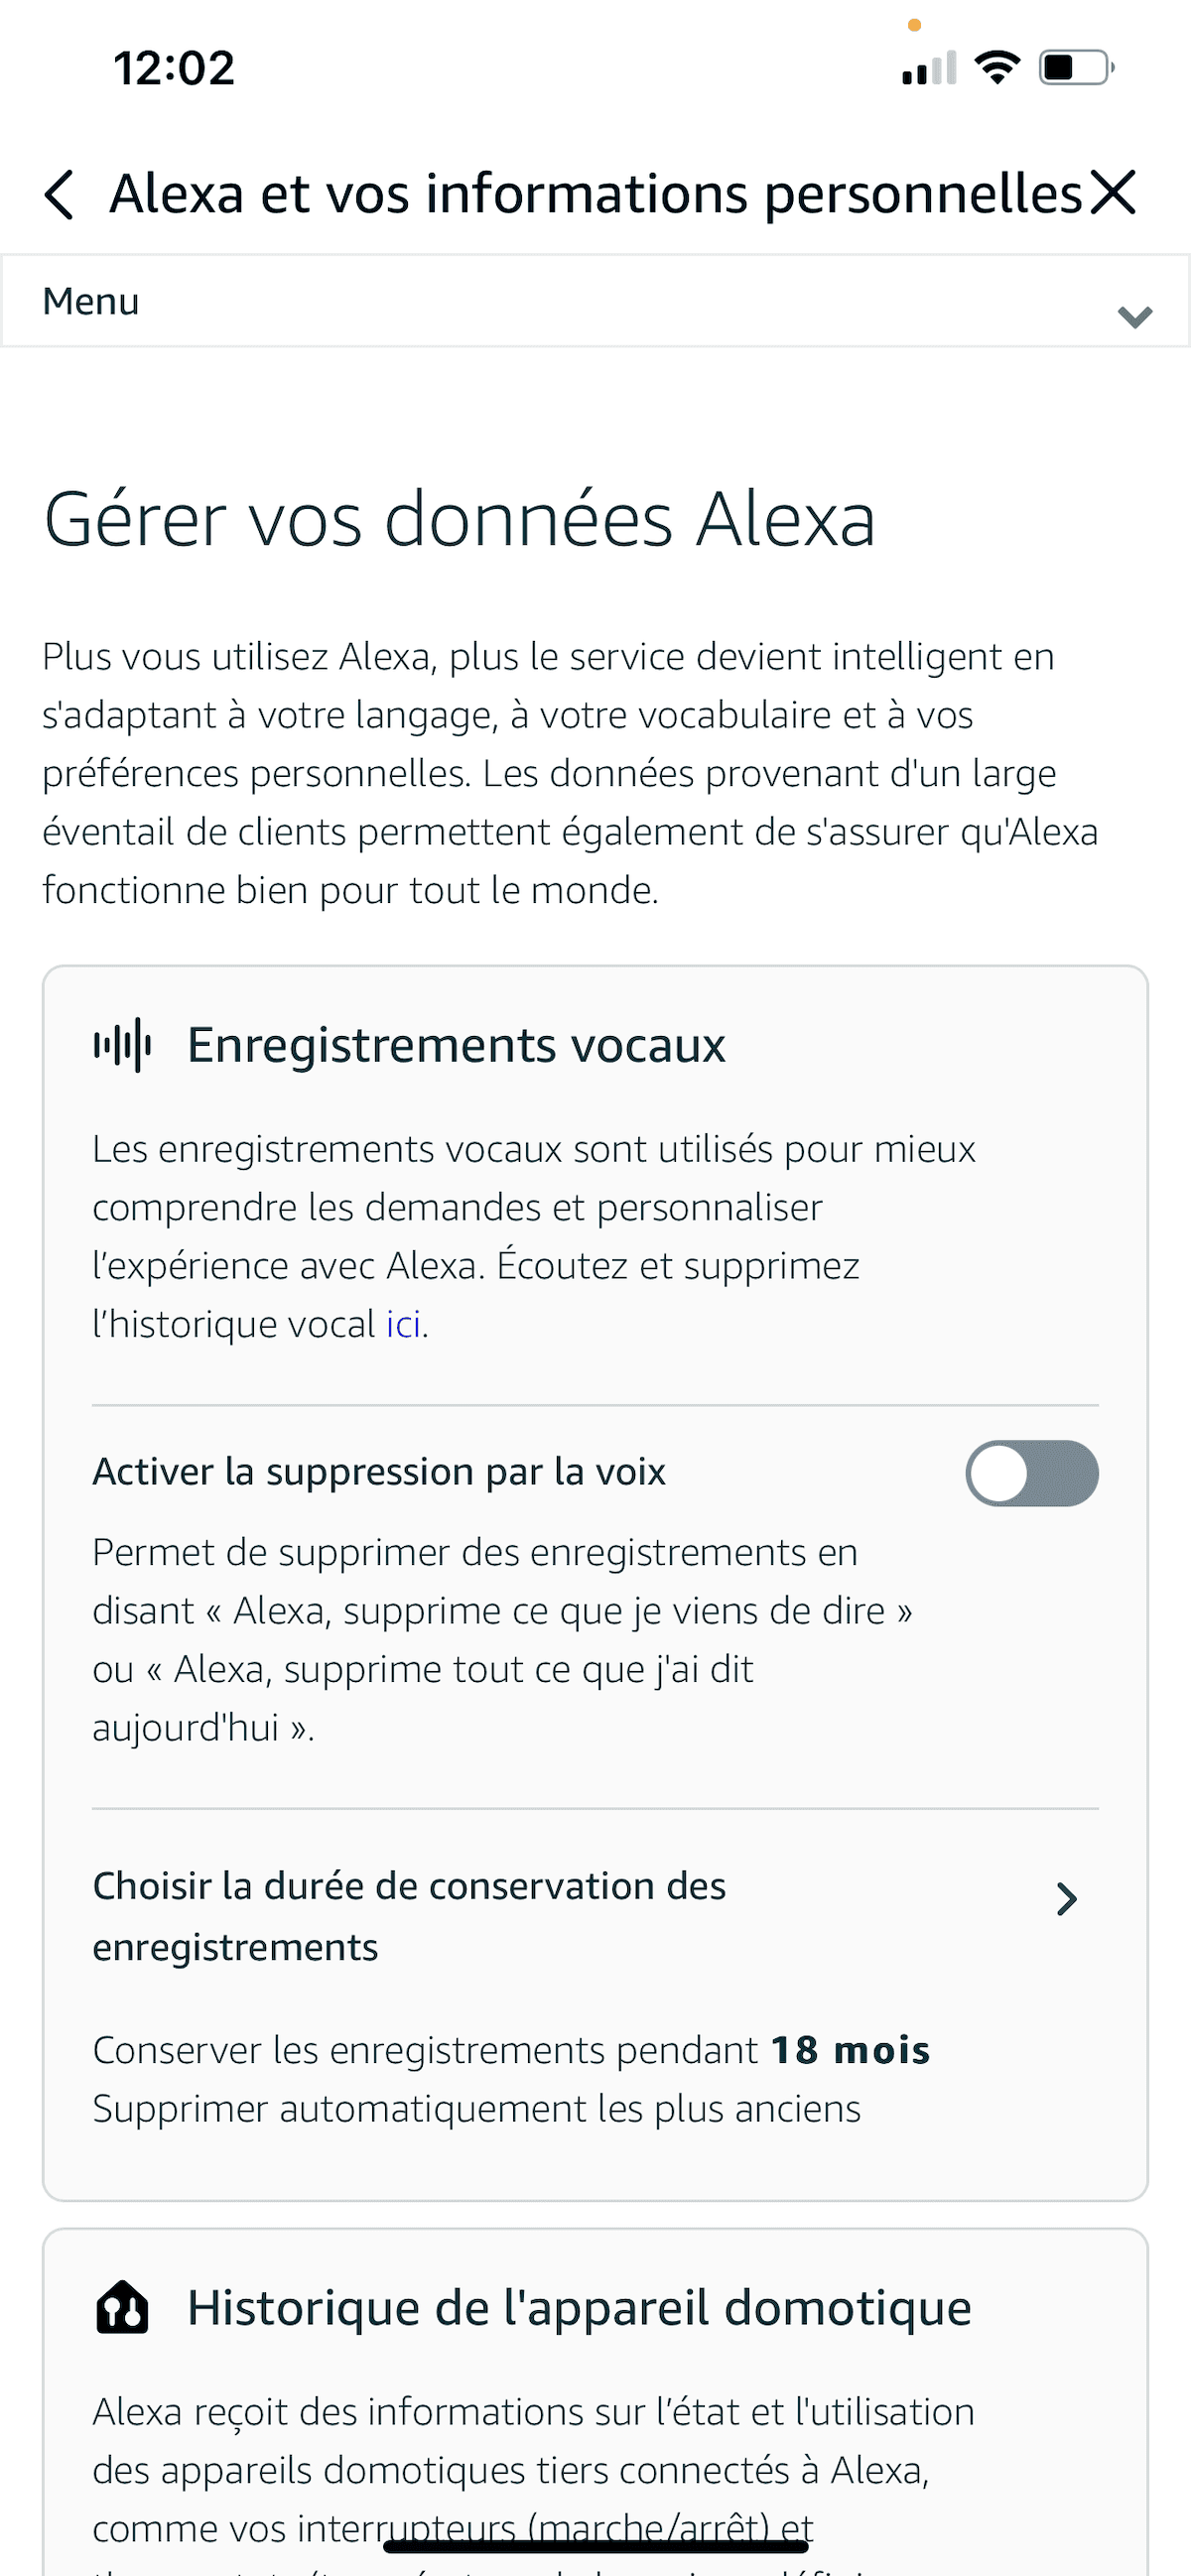Tap the cellular signal bars icon
Image resolution: width=1191 pixels, height=2576 pixels.
coord(929,68)
